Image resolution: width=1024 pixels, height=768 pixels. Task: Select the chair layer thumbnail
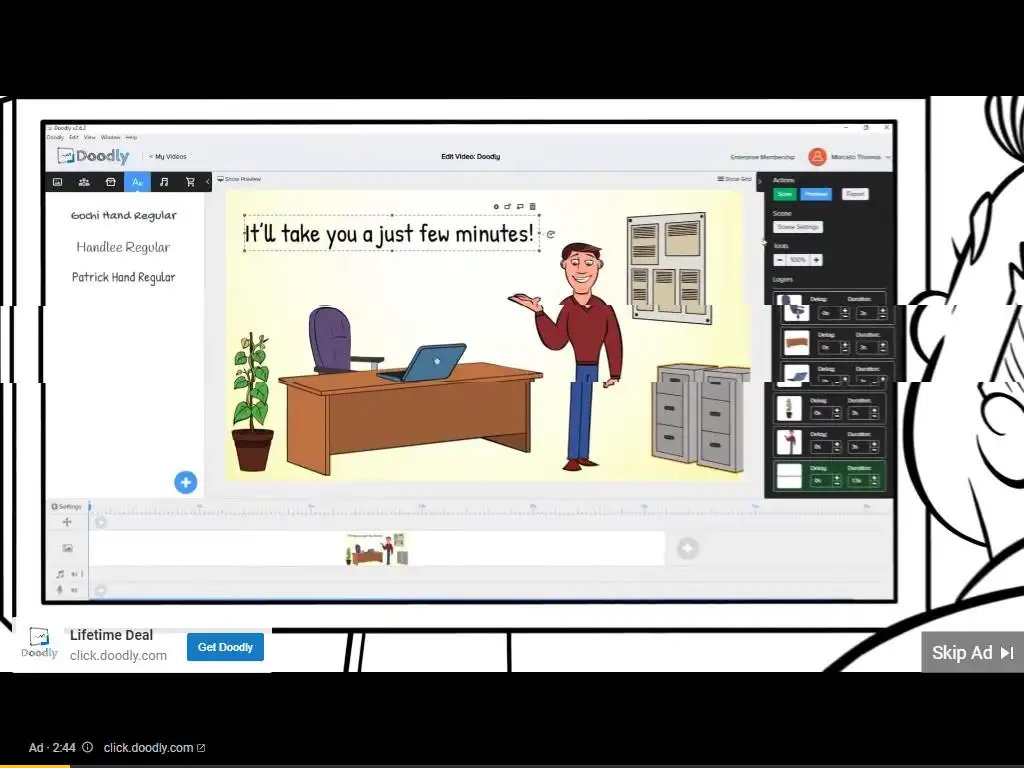[x=795, y=309]
